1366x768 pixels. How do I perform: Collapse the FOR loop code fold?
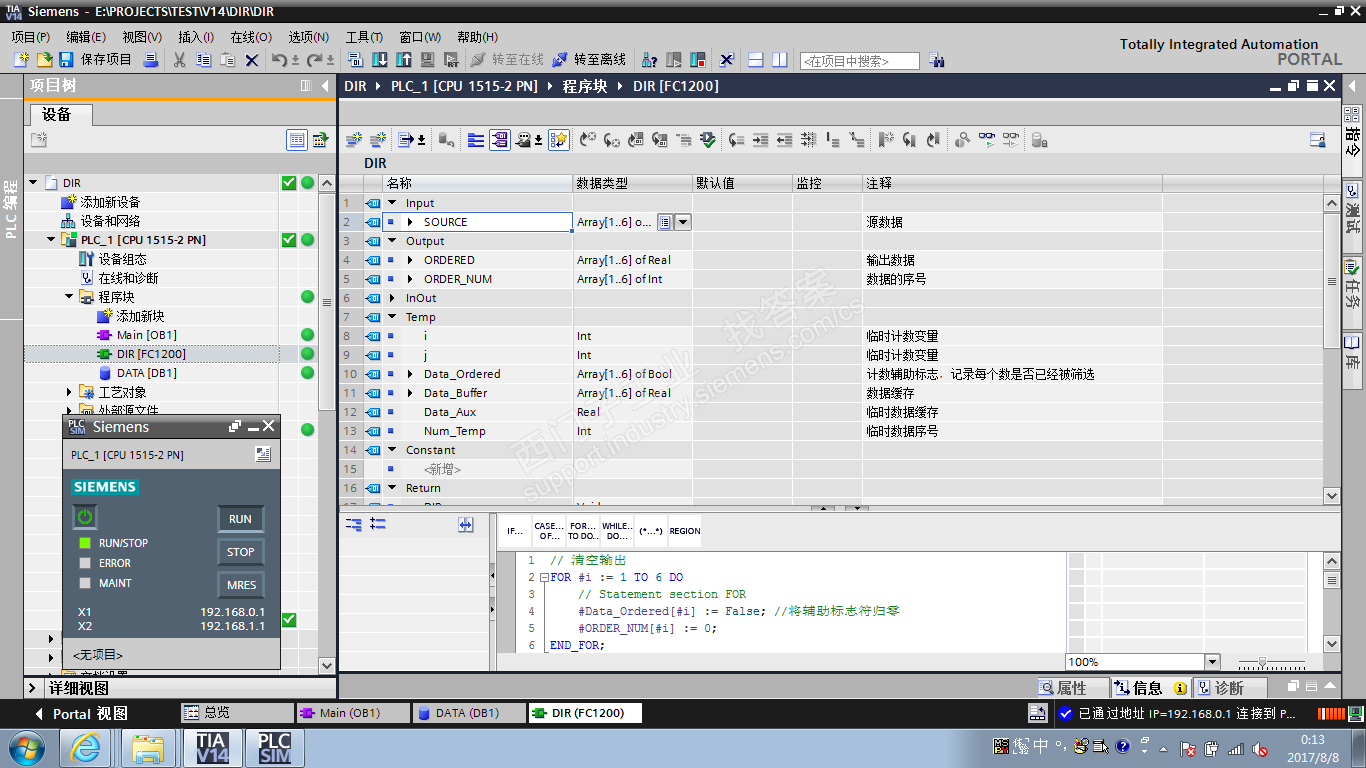[543, 578]
